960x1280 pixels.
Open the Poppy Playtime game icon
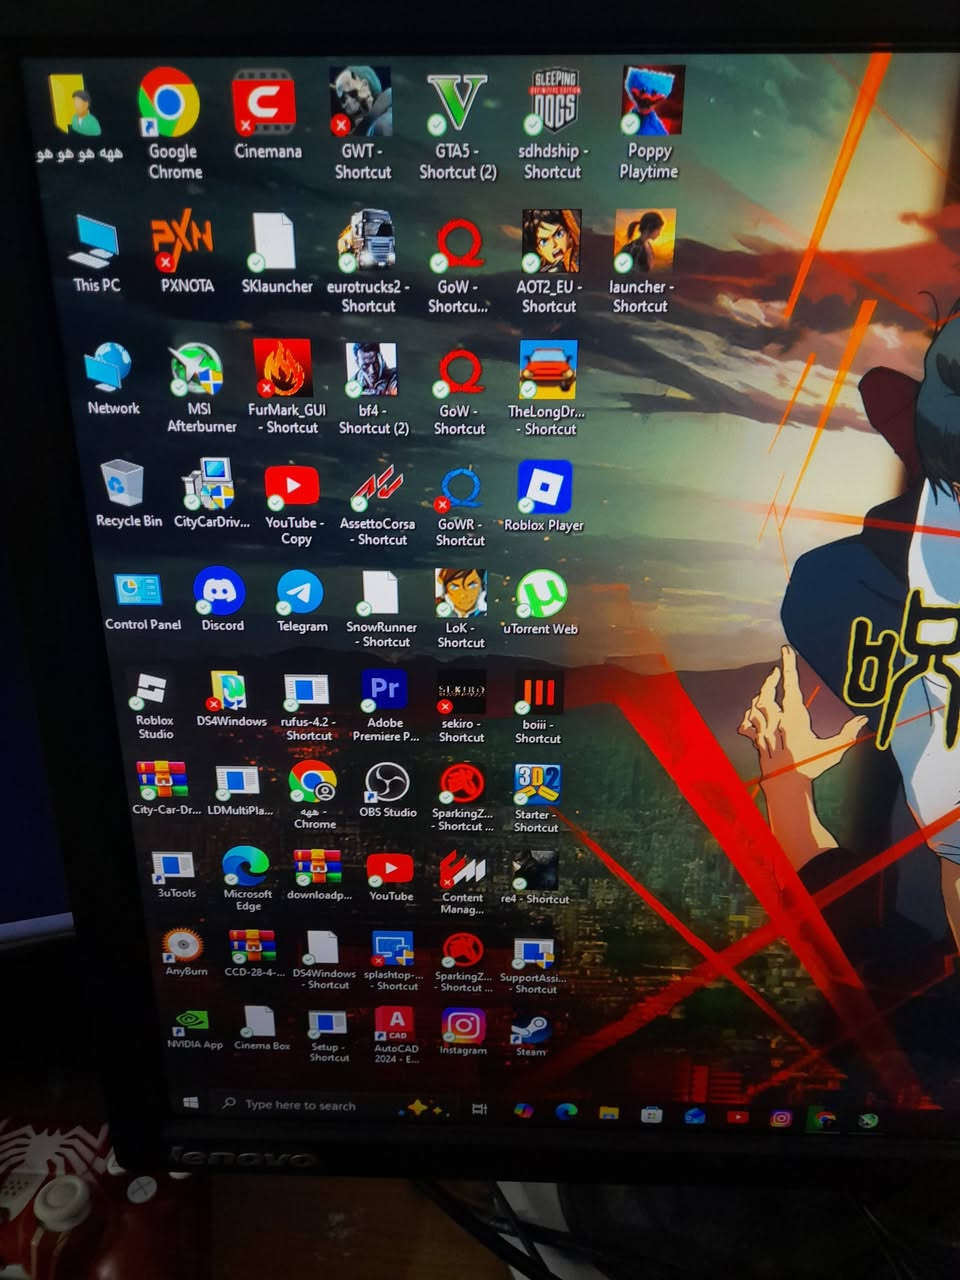[652, 102]
